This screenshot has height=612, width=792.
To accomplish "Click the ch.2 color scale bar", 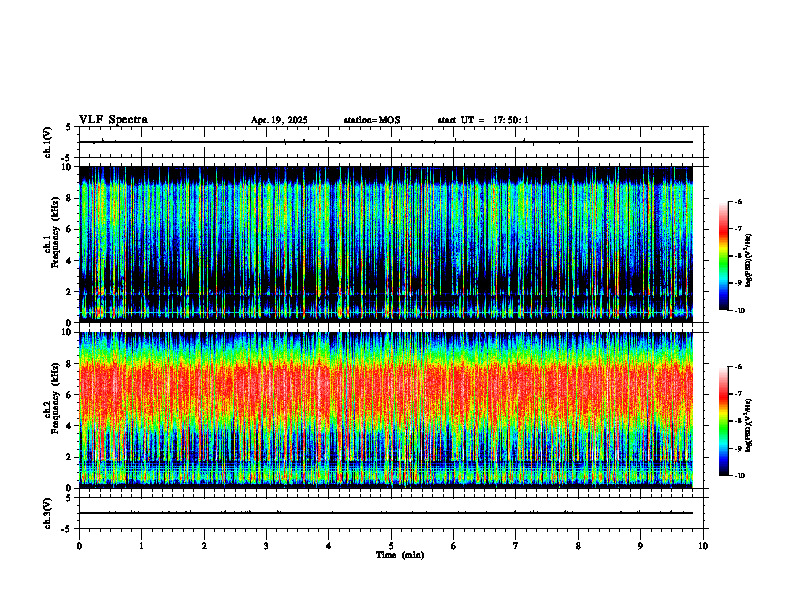I will click(723, 421).
